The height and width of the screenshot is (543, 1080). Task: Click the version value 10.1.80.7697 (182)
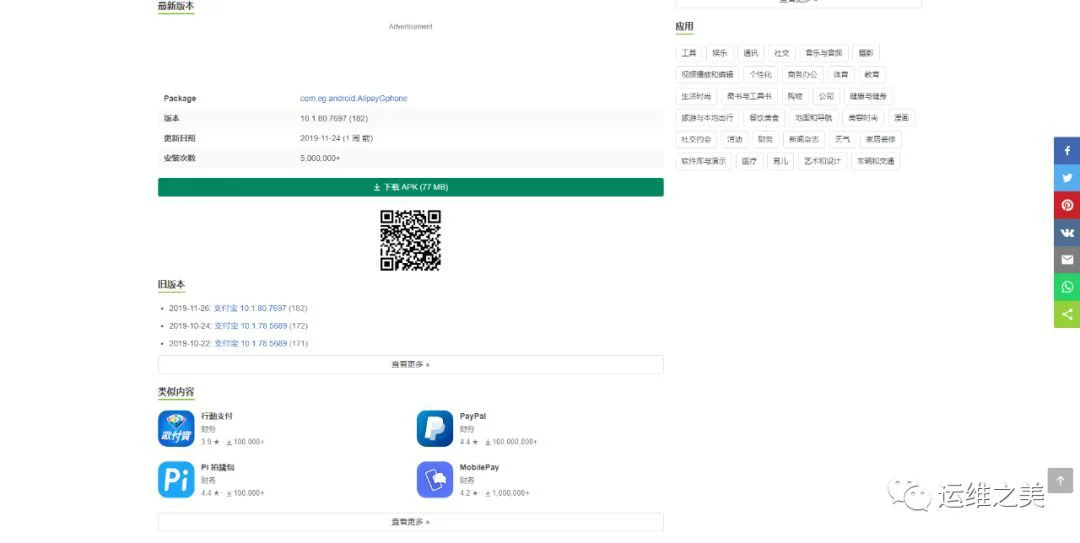coord(334,119)
